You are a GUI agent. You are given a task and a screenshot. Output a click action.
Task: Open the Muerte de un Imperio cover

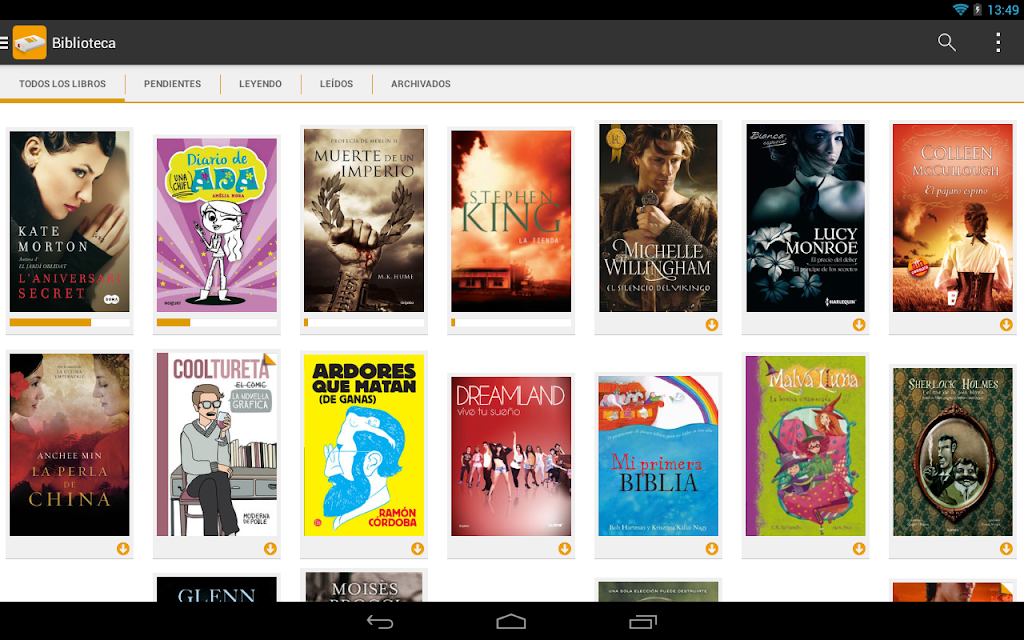[364, 220]
